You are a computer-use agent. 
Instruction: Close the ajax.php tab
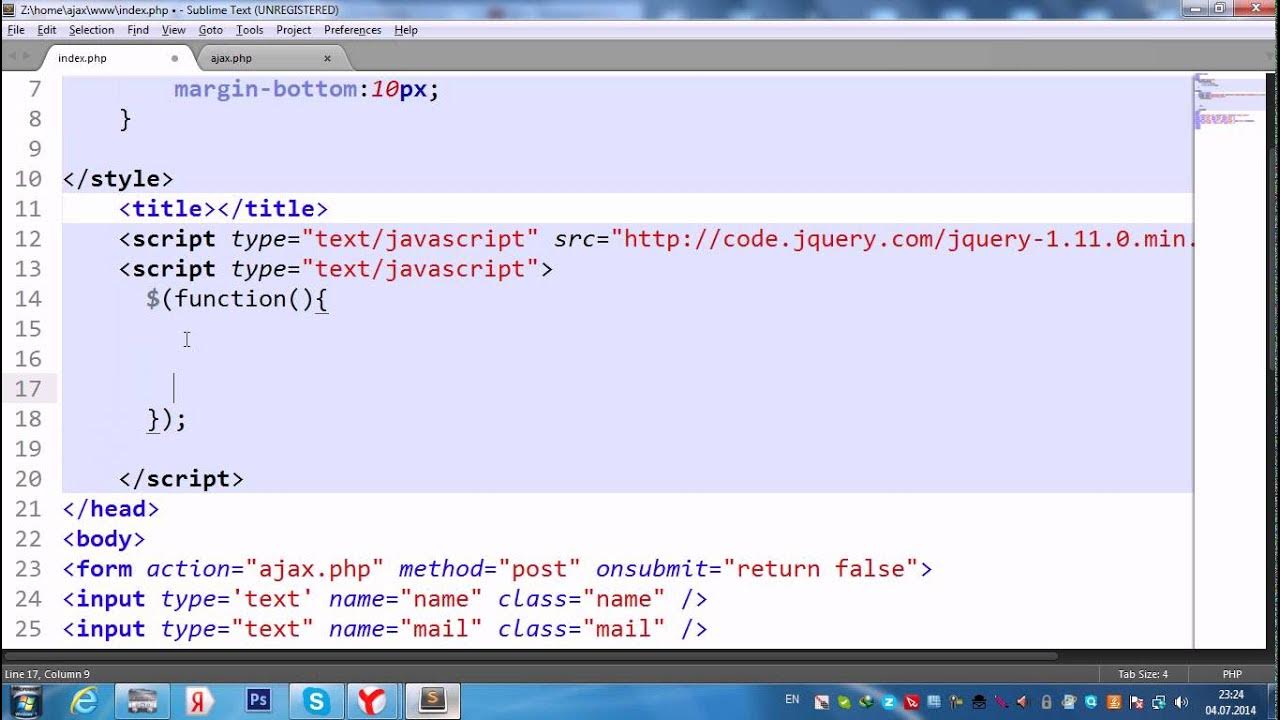coord(327,58)
